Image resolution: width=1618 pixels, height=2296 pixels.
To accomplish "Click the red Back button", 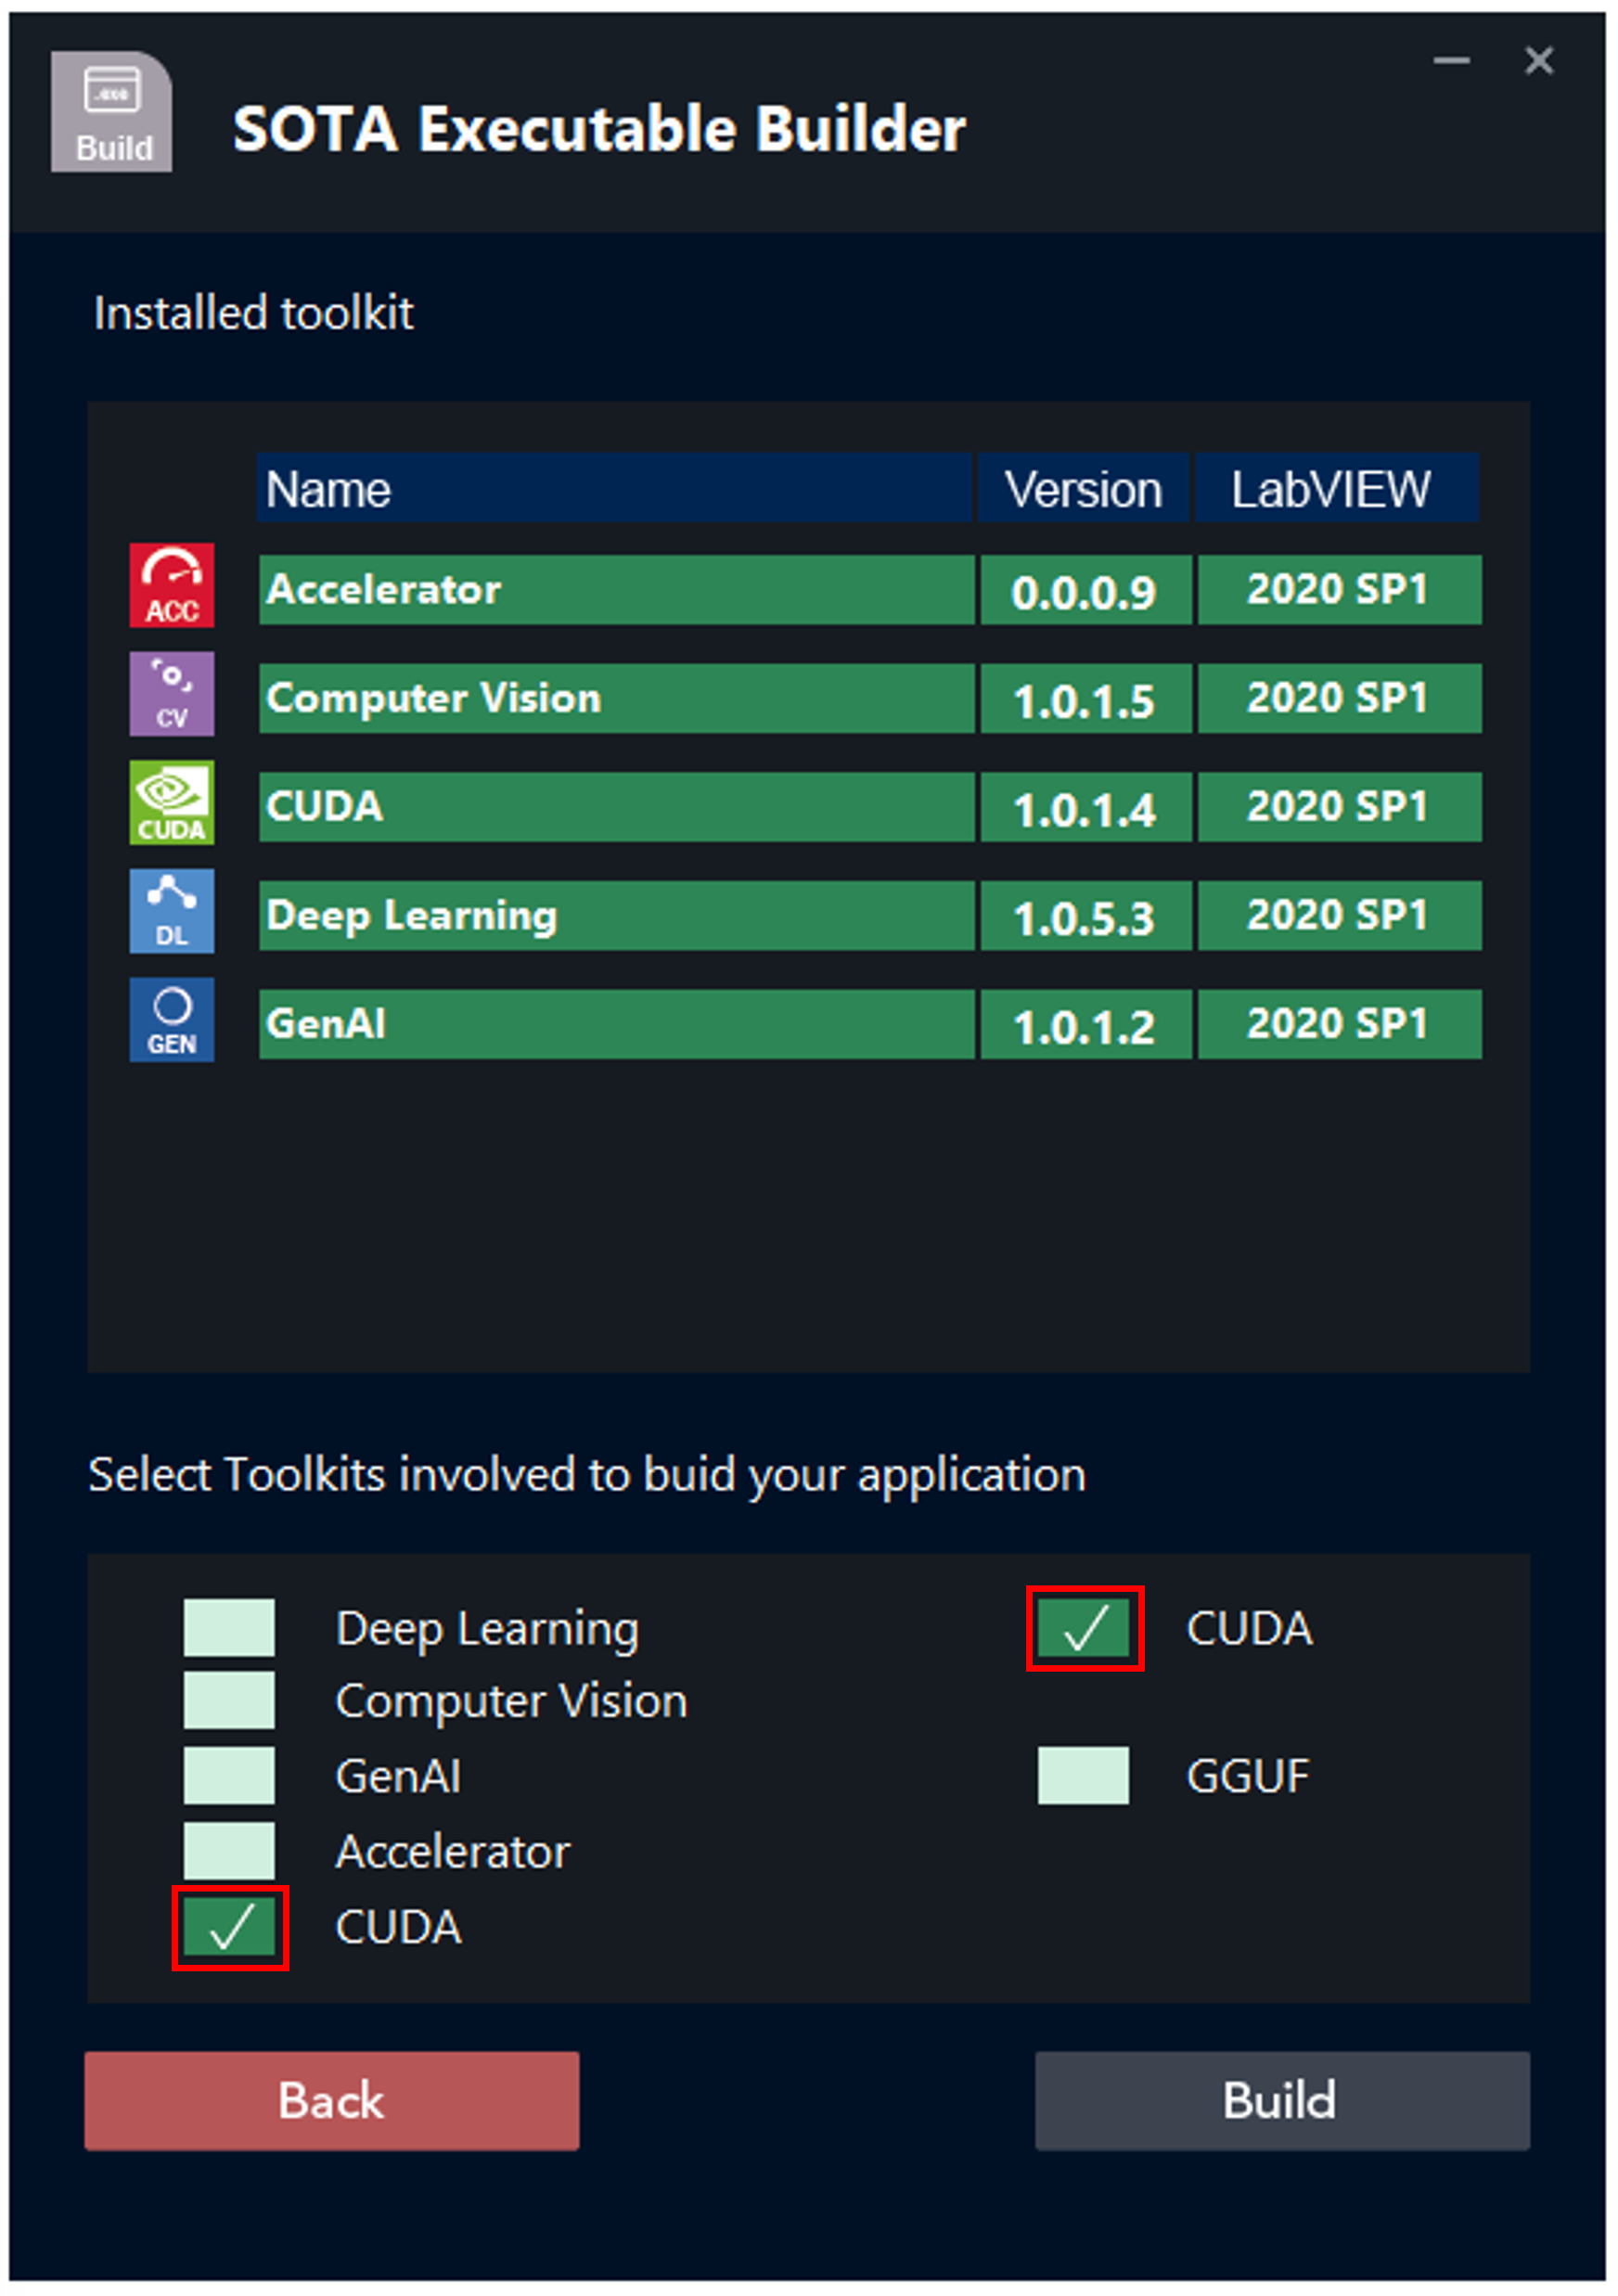I will pyautogui.click(x=331, y=2100).
